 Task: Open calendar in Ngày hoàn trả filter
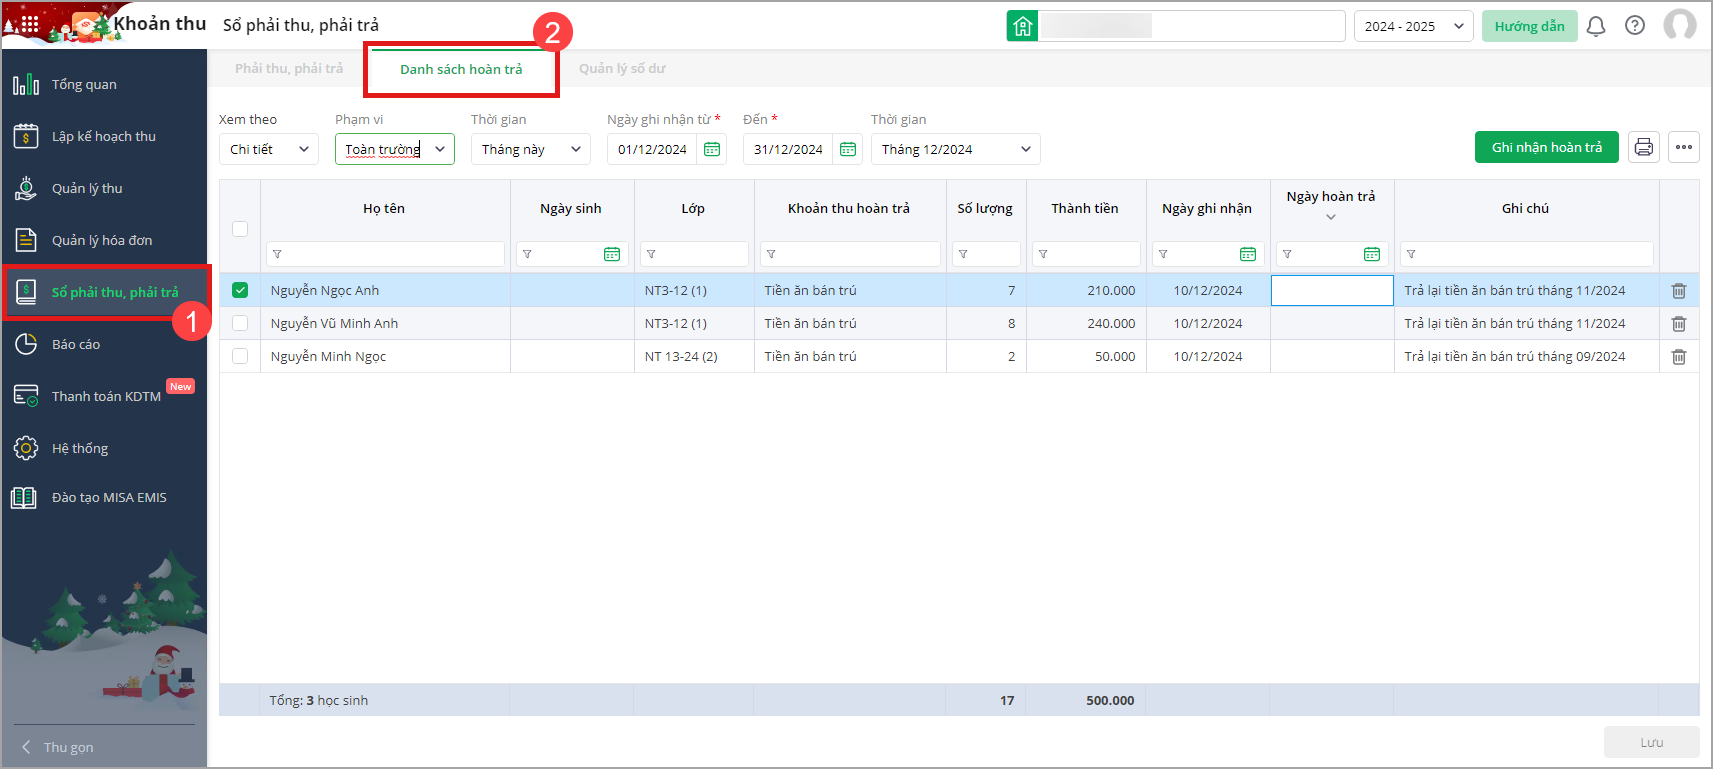[1372, 254]
